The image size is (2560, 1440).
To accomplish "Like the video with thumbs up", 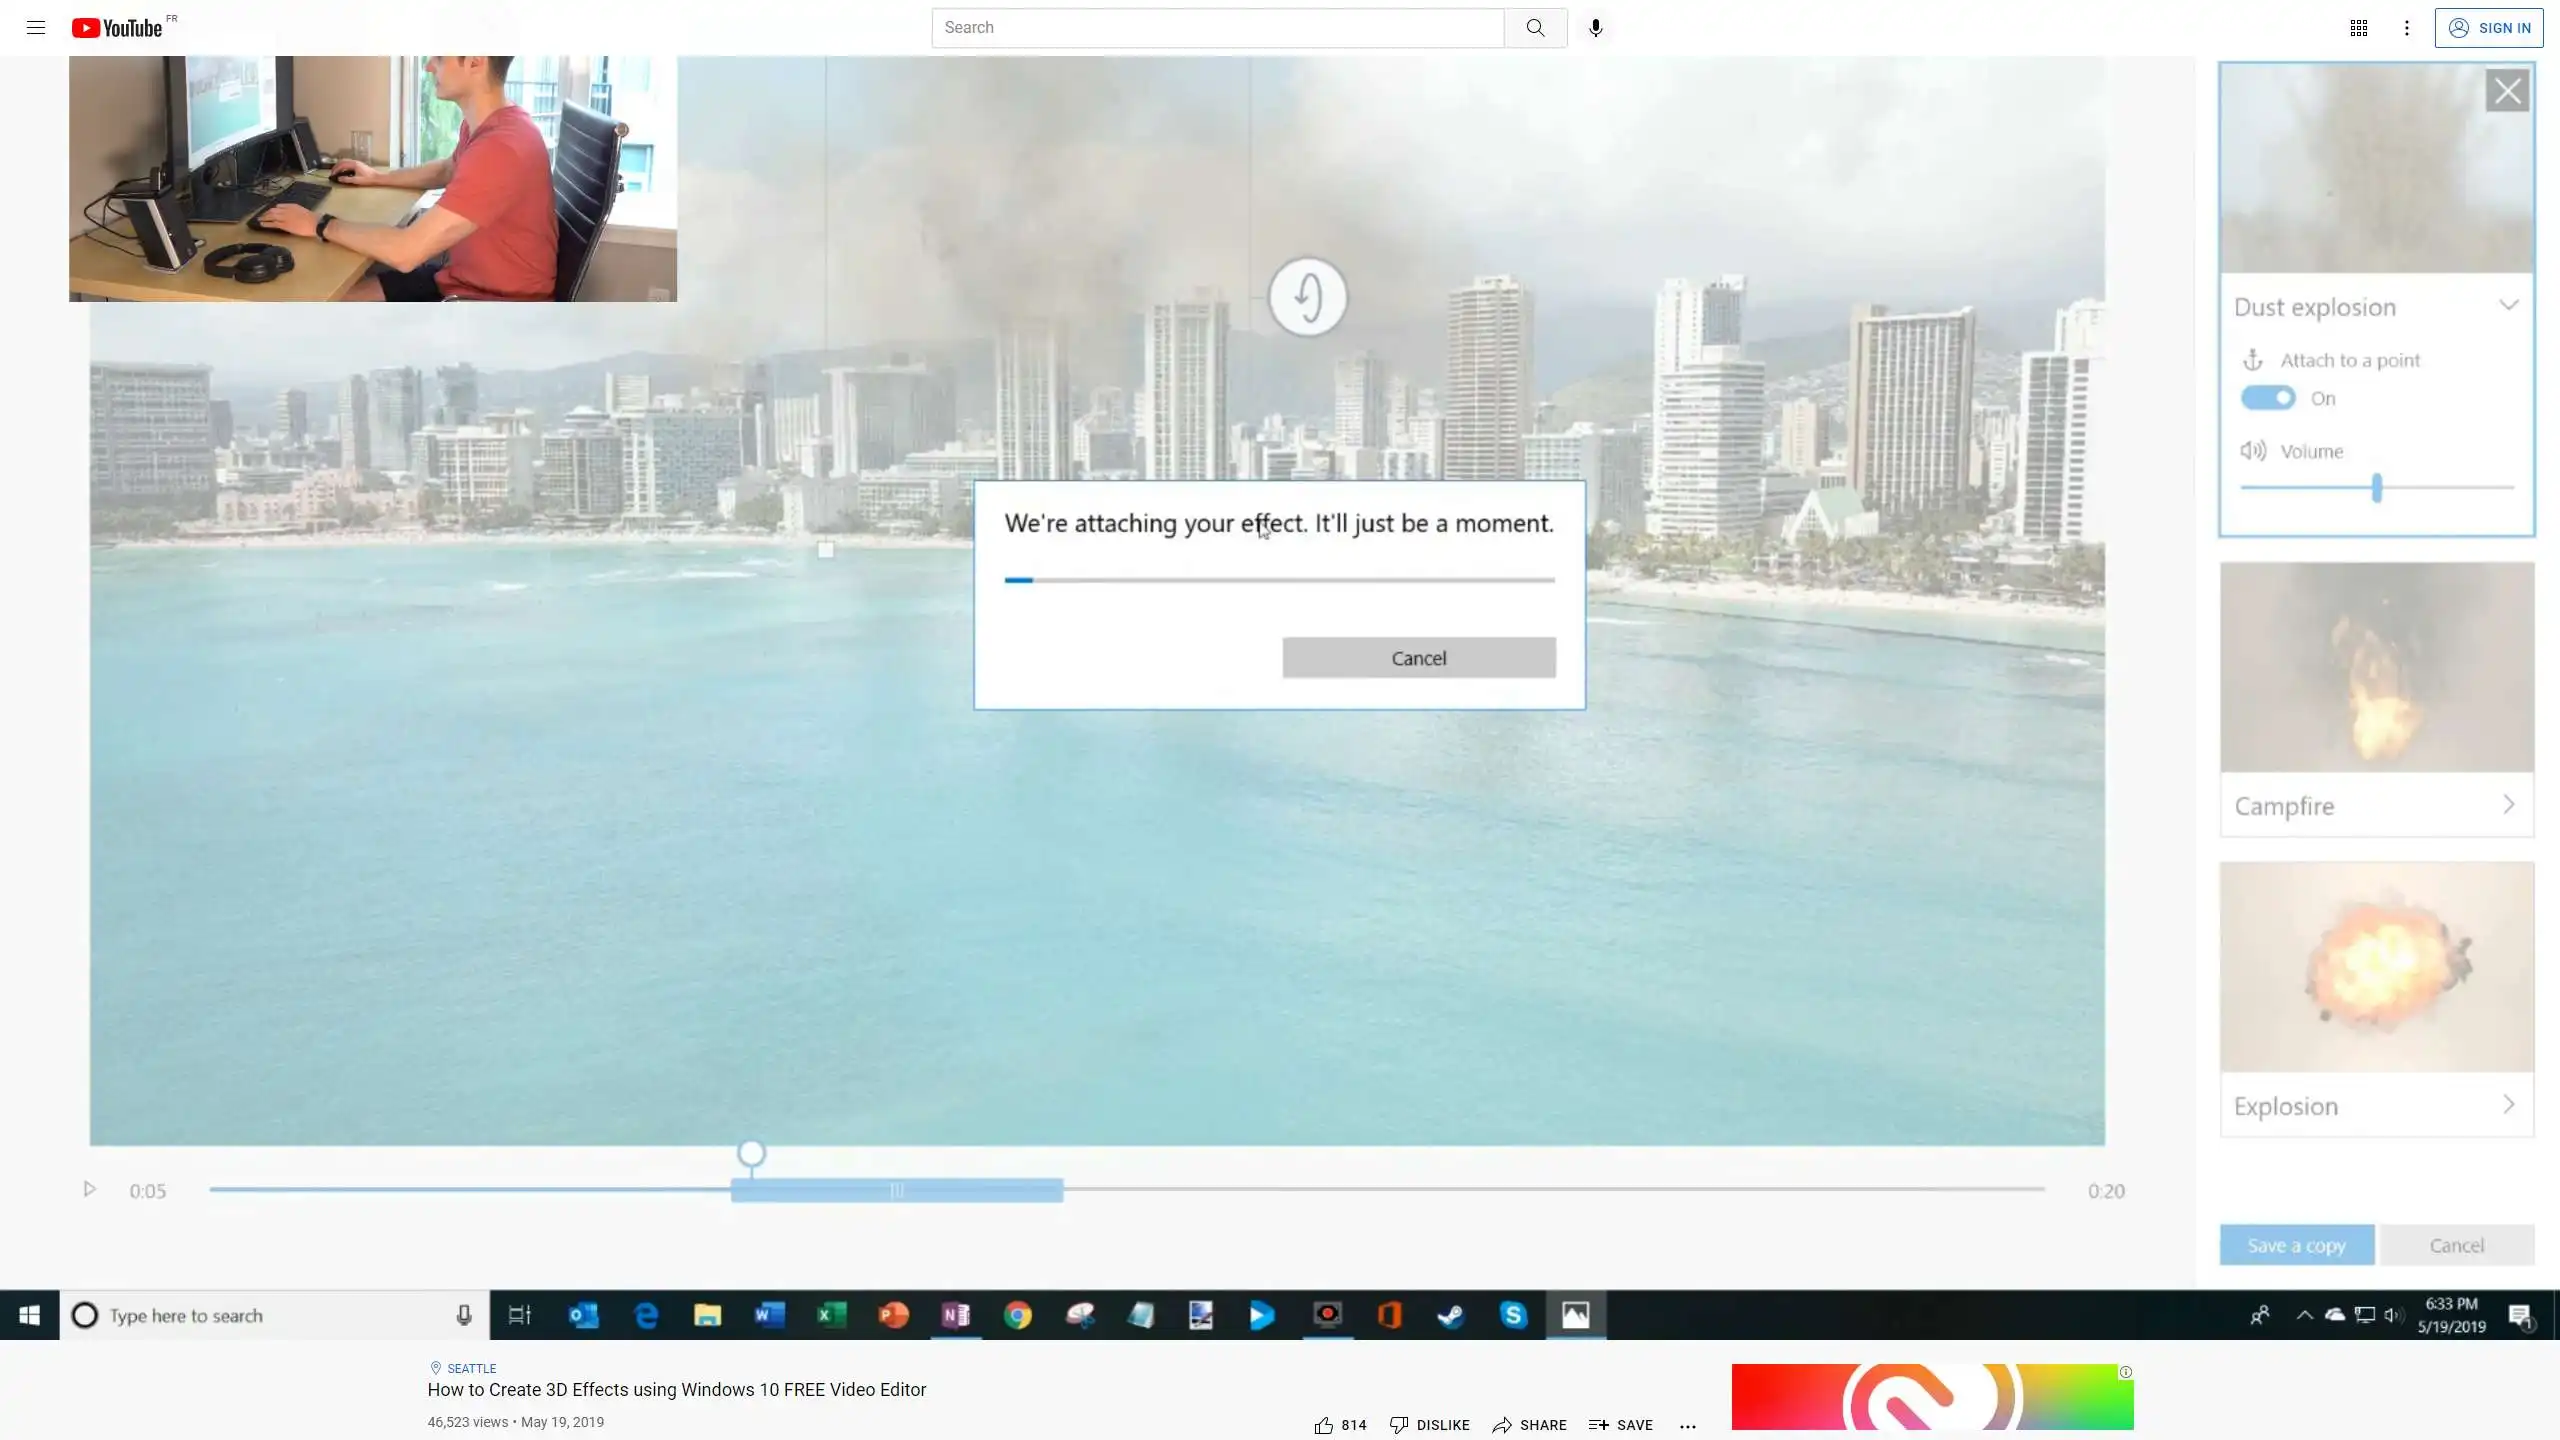I will pyautogui.click(x=1324, y=1425).
